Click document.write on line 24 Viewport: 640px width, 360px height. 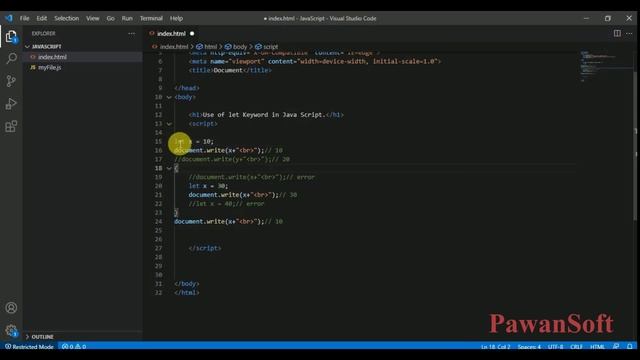pos(200,222)
